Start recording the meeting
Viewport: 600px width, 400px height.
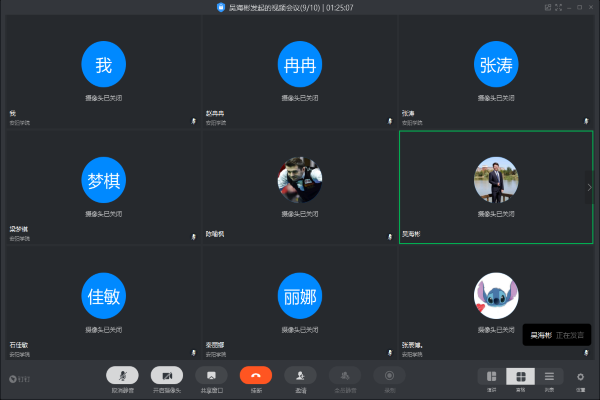tap(389, 375)
